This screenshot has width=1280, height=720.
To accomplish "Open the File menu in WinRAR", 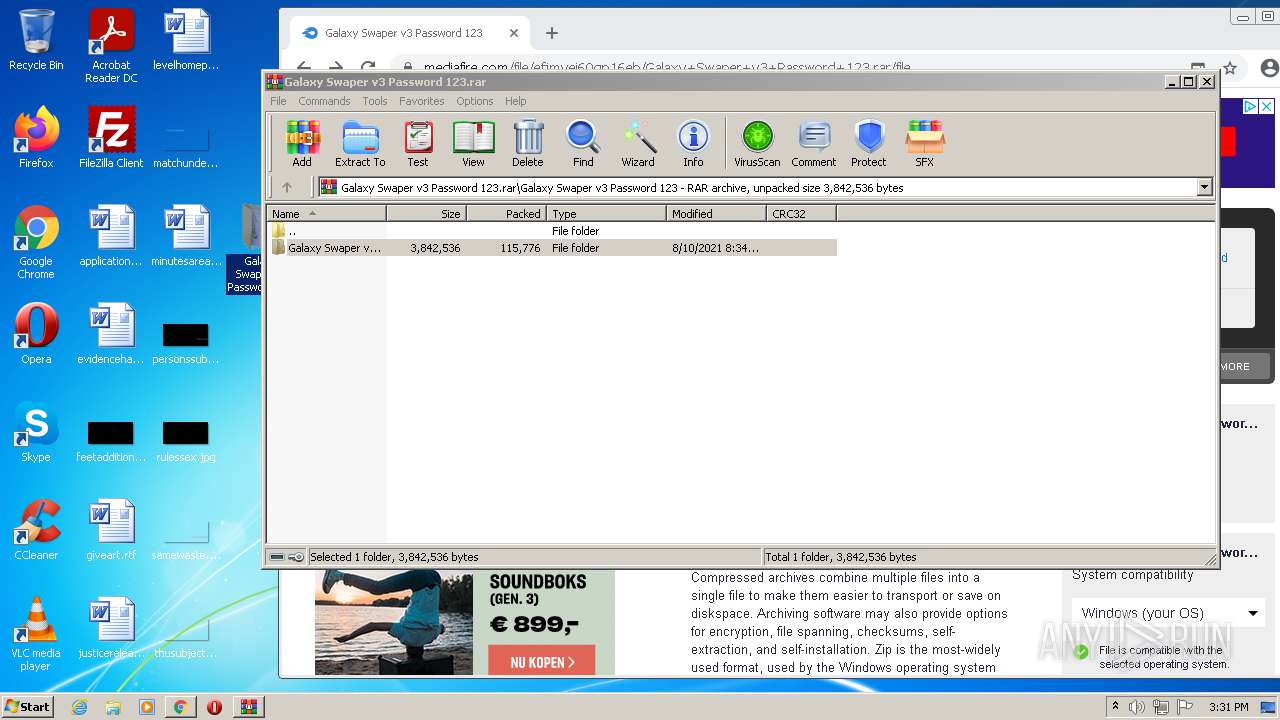I will (x=278, y=101).
